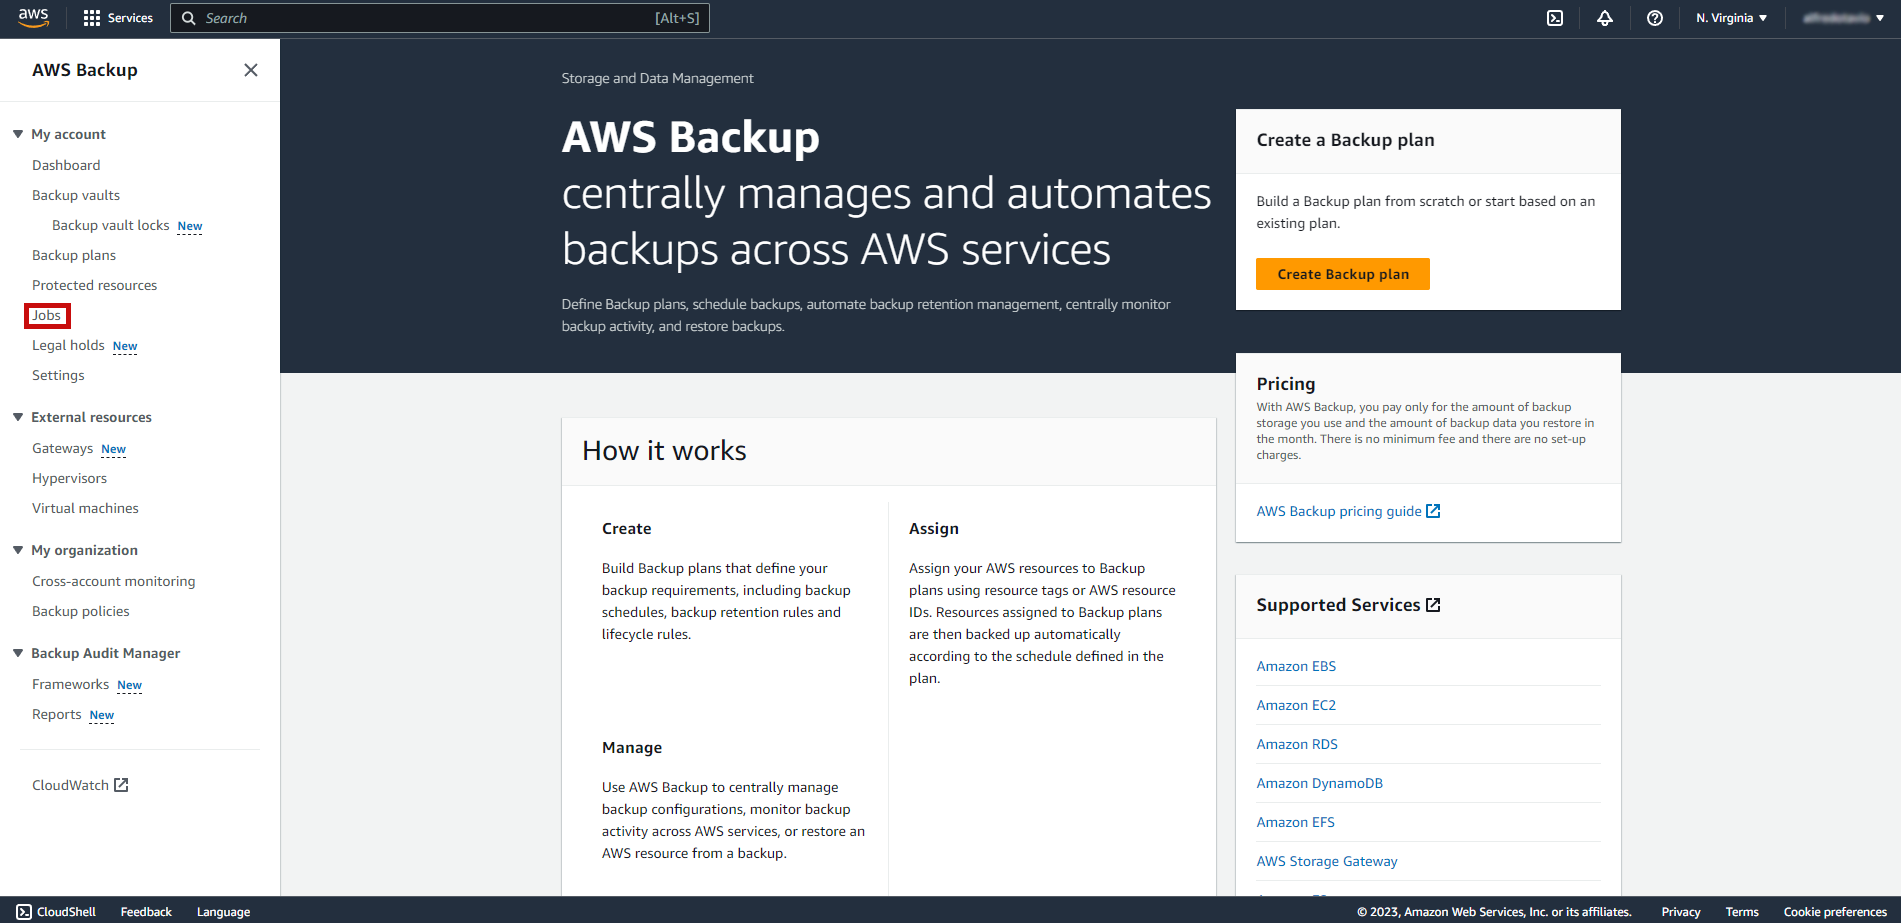The height and width of the screenshot is (923, 1901).
Task: Open the Amazon EFS link
Action: click(x=1296, y=822)
